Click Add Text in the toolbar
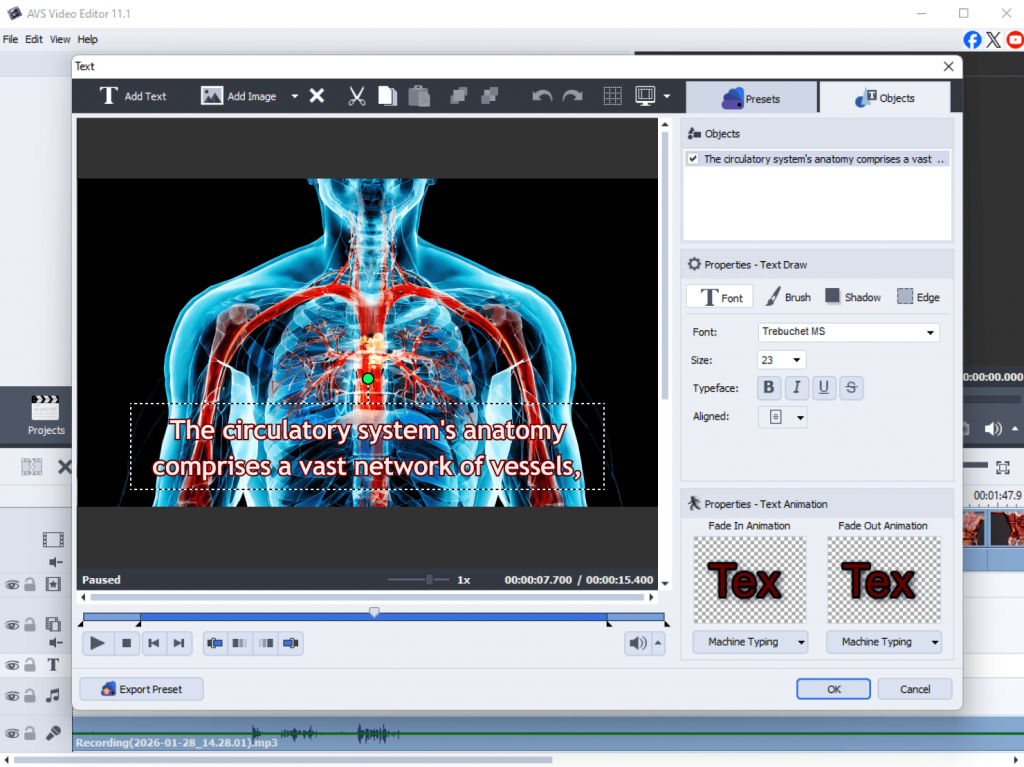 pyautogui.click(x=133, y=96)
